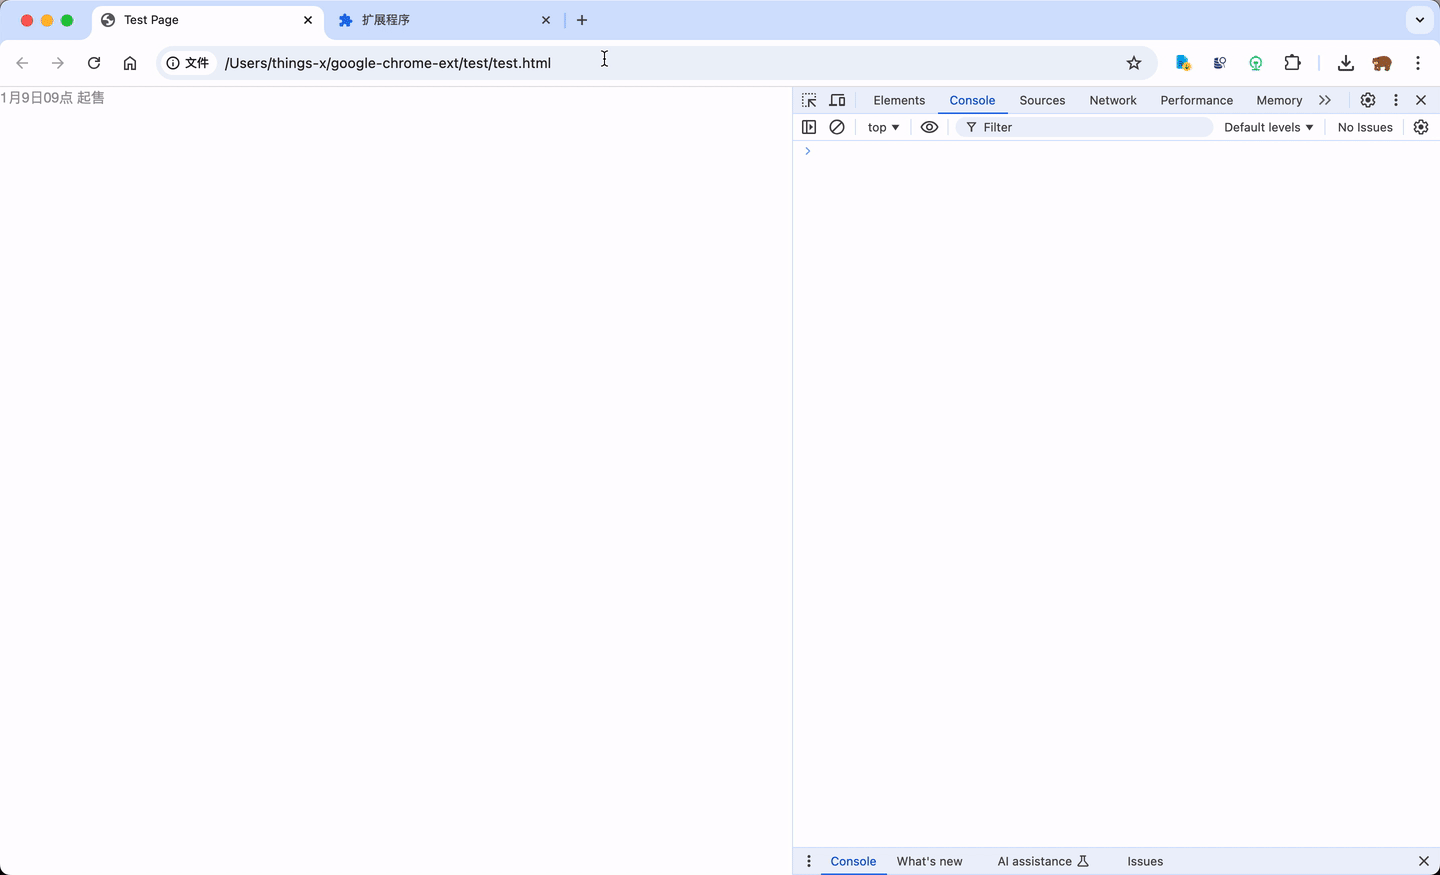
Task: Switch to the Console tab in the top bar
Action: coord(972,100)
